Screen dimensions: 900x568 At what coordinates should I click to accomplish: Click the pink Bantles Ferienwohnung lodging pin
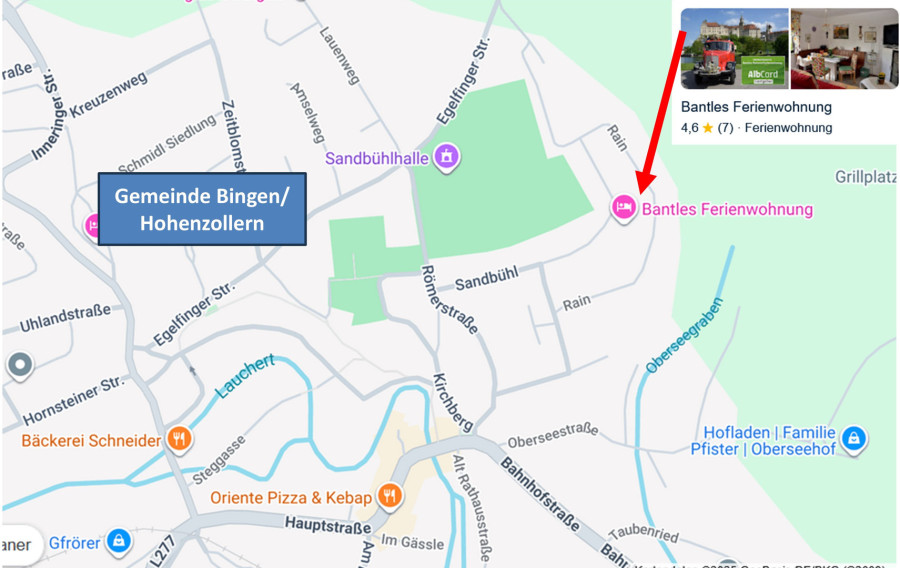pos(624,208)
